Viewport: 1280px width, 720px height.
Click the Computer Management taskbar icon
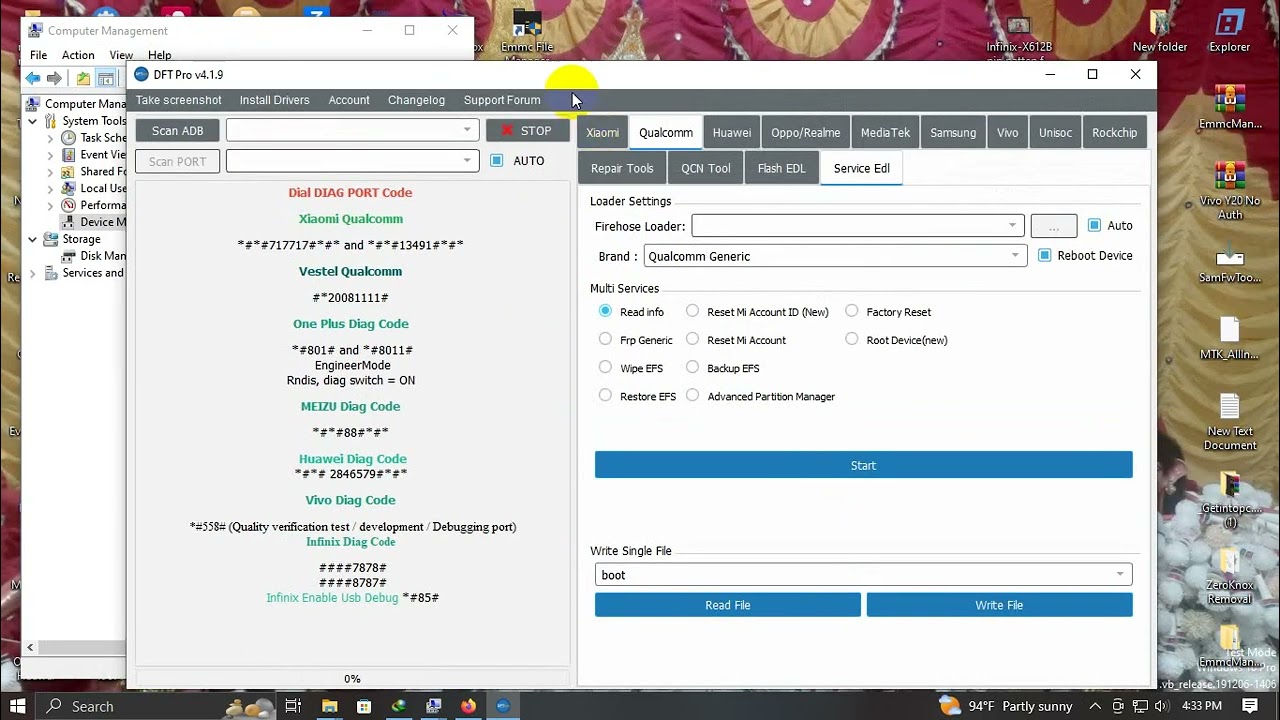coord(433,706)
